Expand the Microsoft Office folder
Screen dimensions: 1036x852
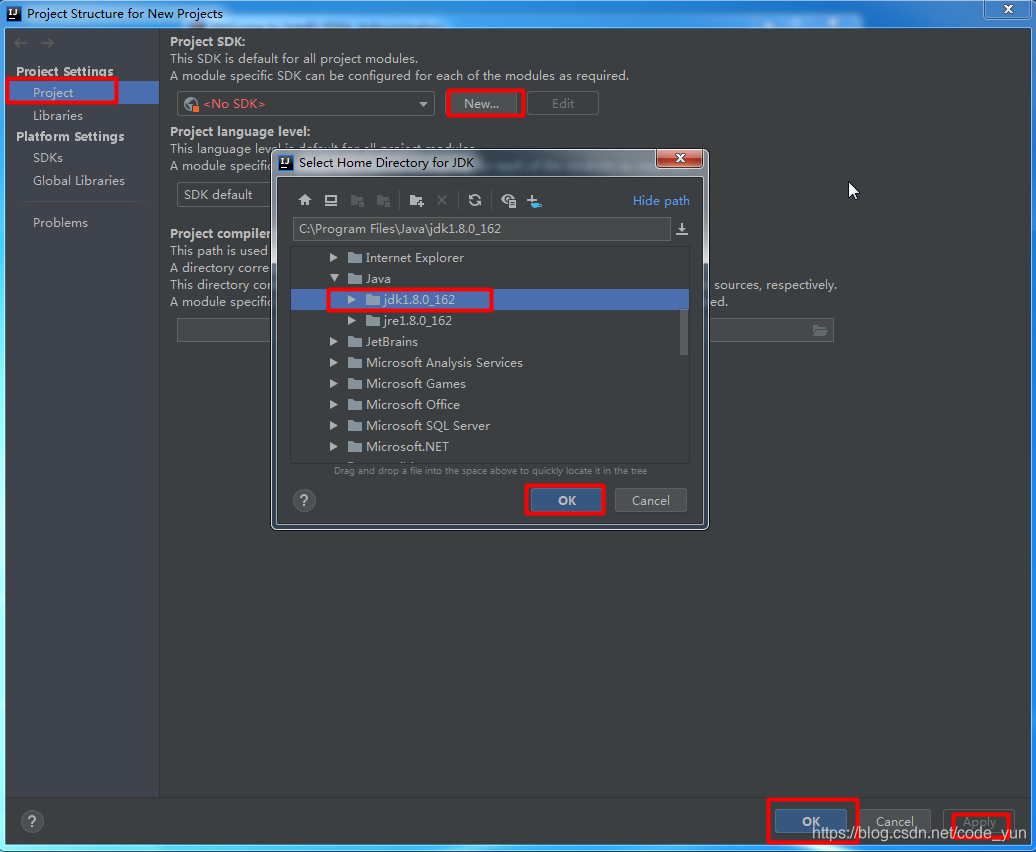[x=334, y=404]
